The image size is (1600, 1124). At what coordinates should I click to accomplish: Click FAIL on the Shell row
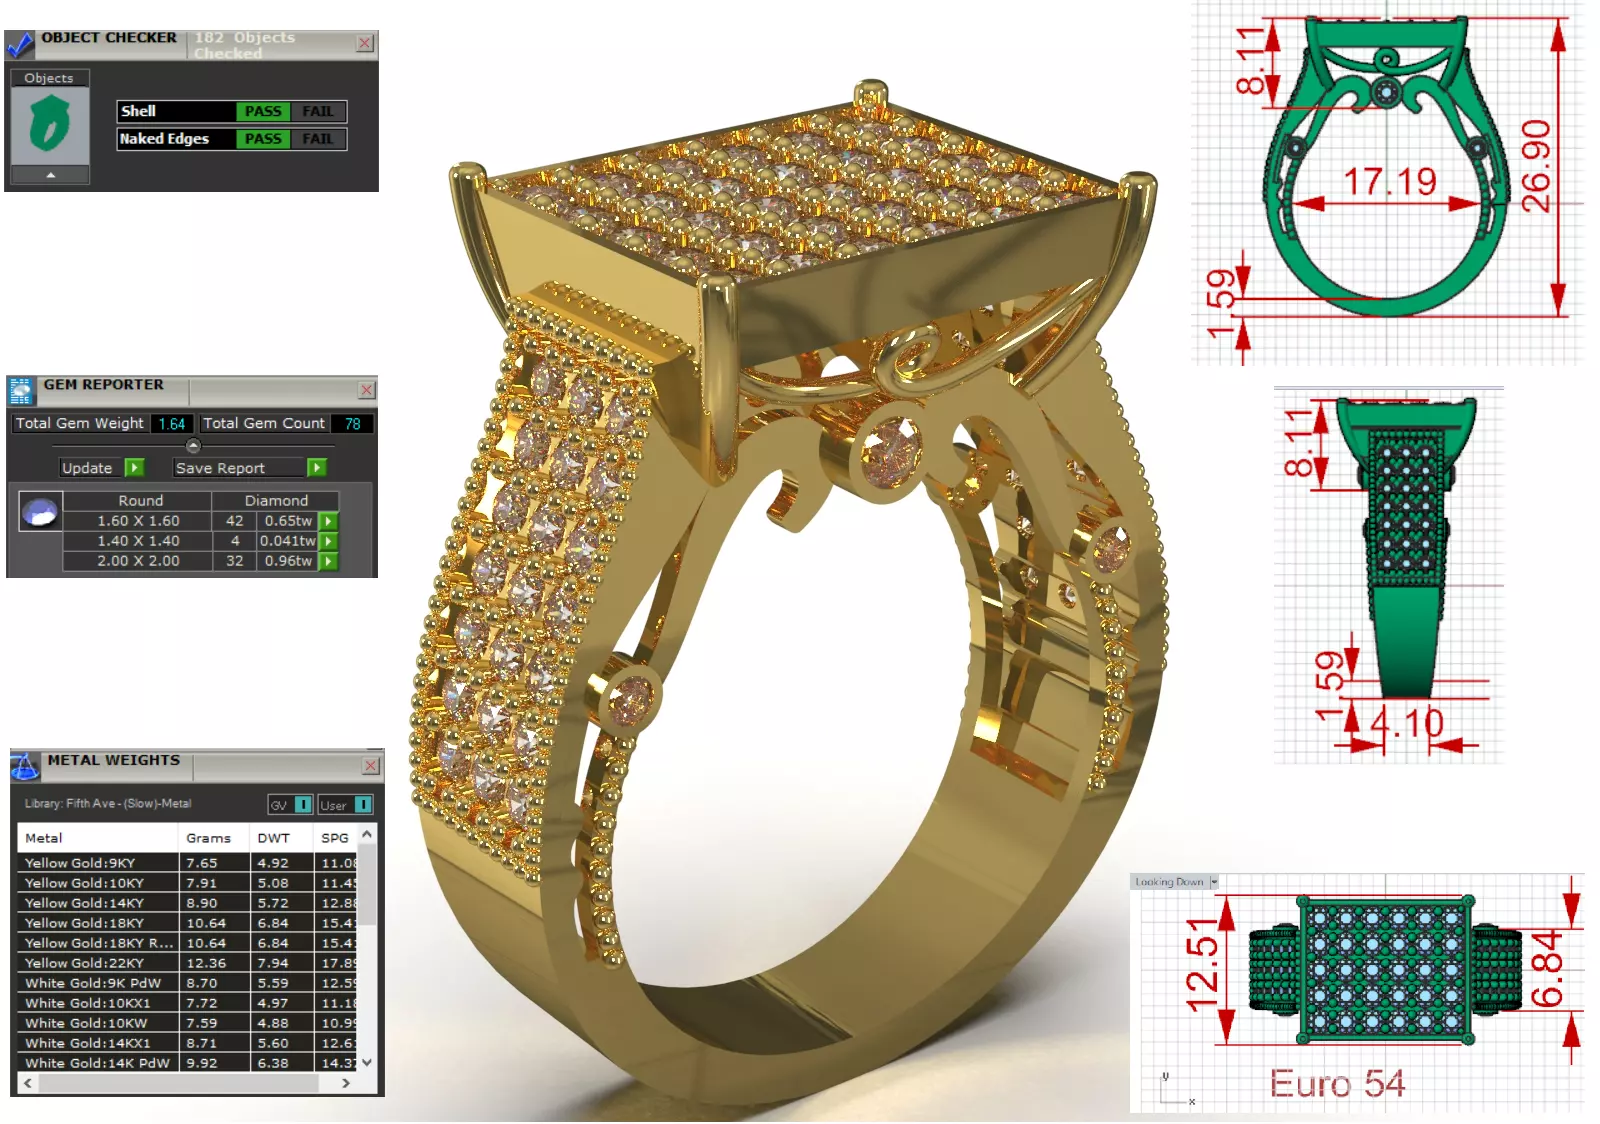(318, 111)
